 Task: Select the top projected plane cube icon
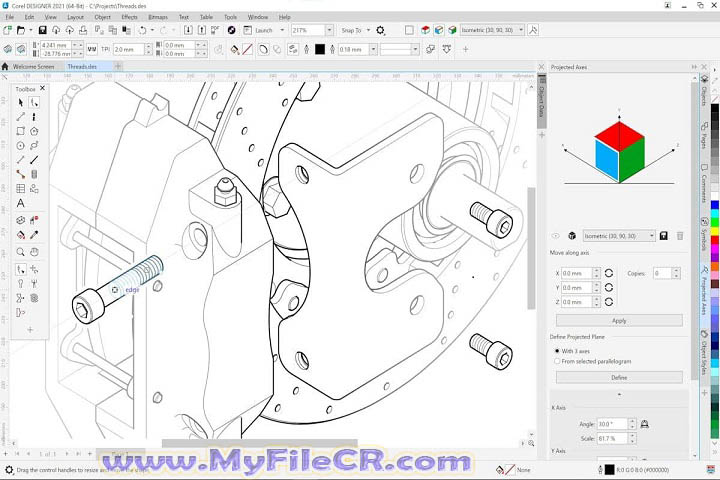click(426, 30)
